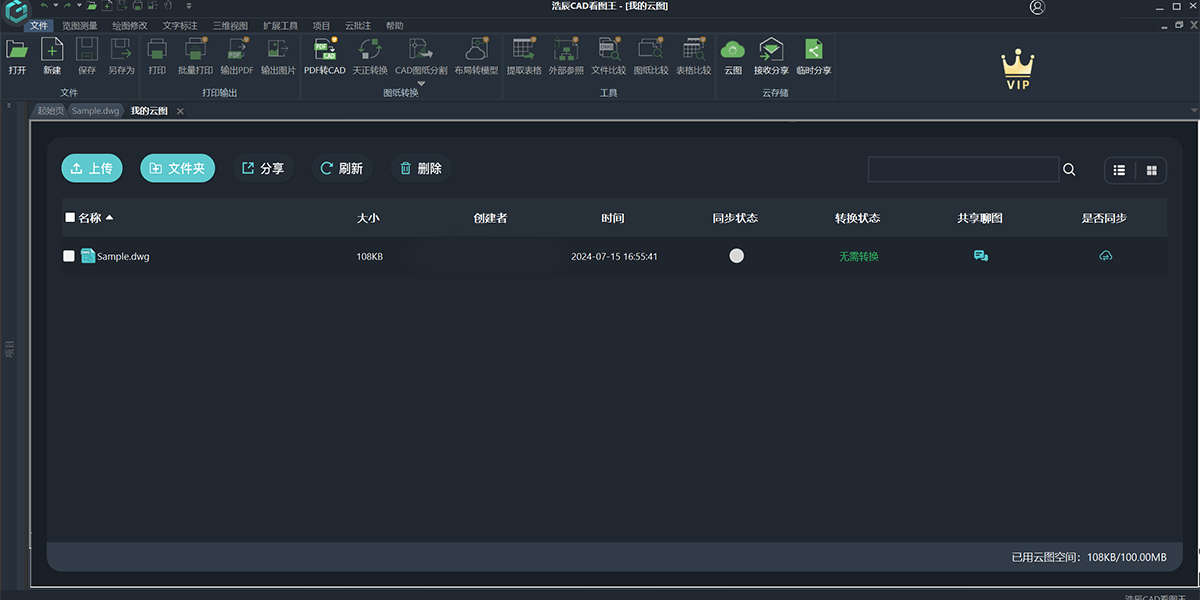Tick the select-all checkbox beside 名称
The image size is (1200, 600).
(70, 217)
